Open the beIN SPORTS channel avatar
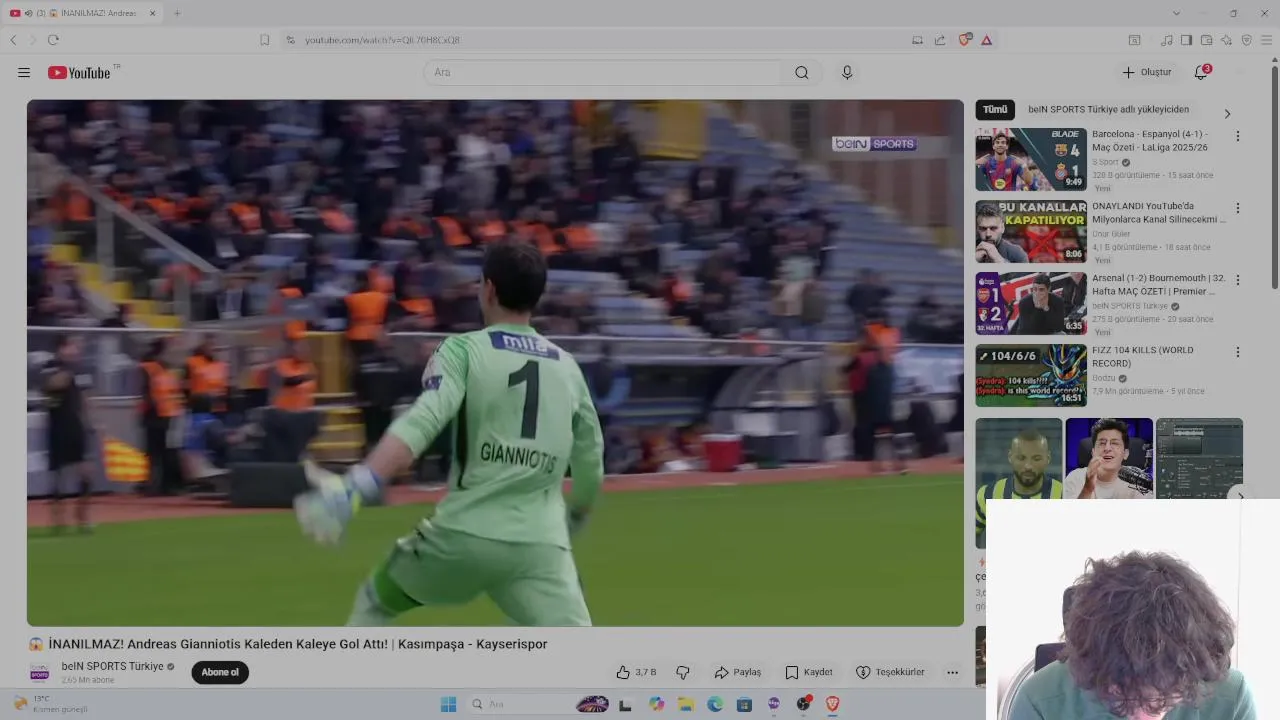Image resolution: width=1280 pixels, height=720 pixels. coord(39,672)
